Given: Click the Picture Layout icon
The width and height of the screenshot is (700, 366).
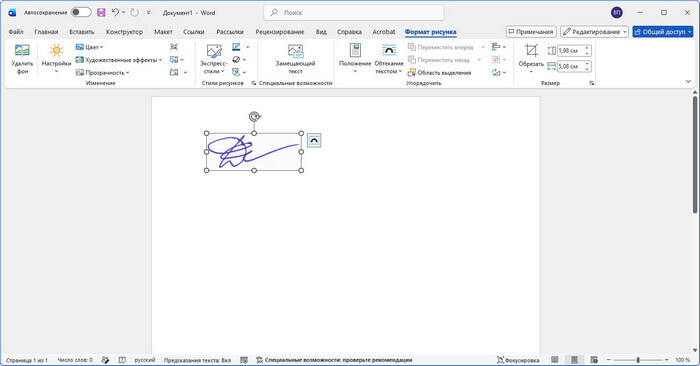Looking at the screenshot, I should pos(236,72).
